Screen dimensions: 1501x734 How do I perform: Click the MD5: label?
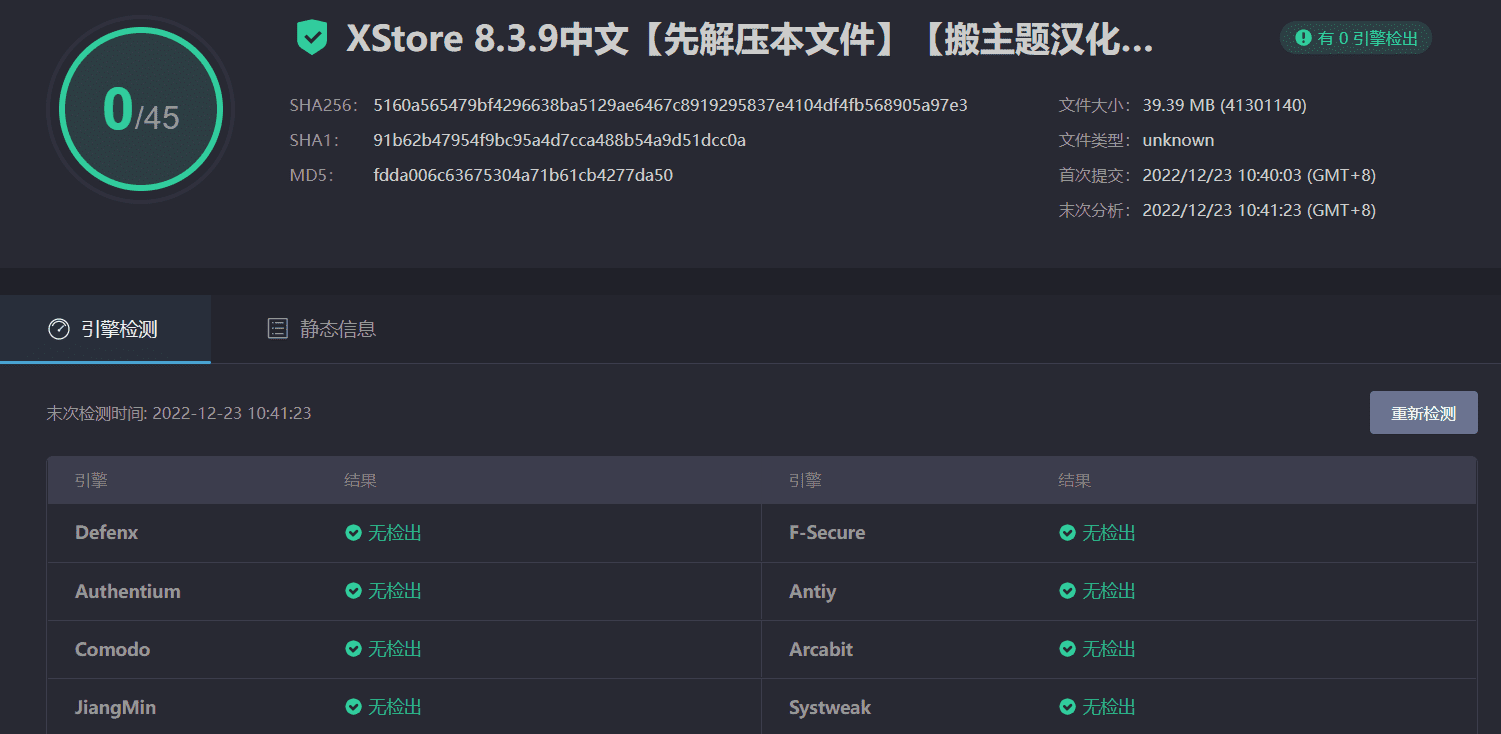pos(312,175)
